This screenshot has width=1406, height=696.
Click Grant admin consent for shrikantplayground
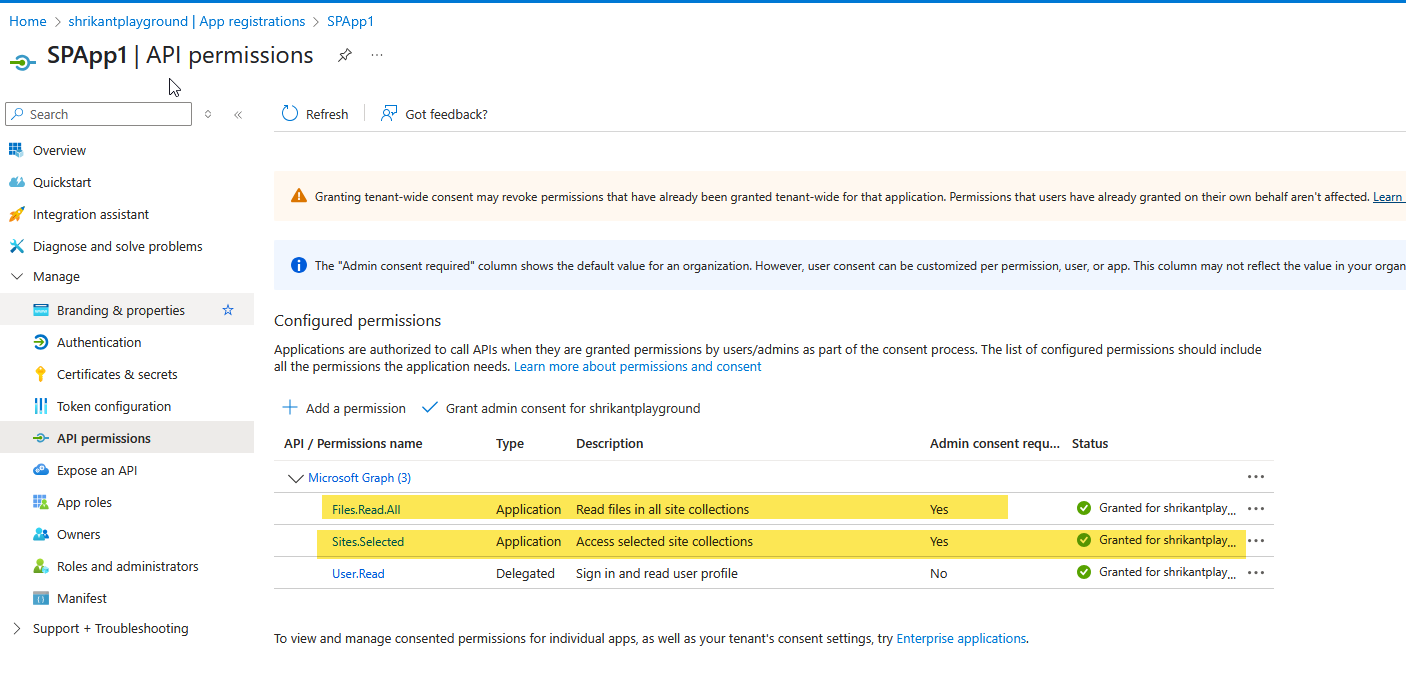(x=561, y=408)
